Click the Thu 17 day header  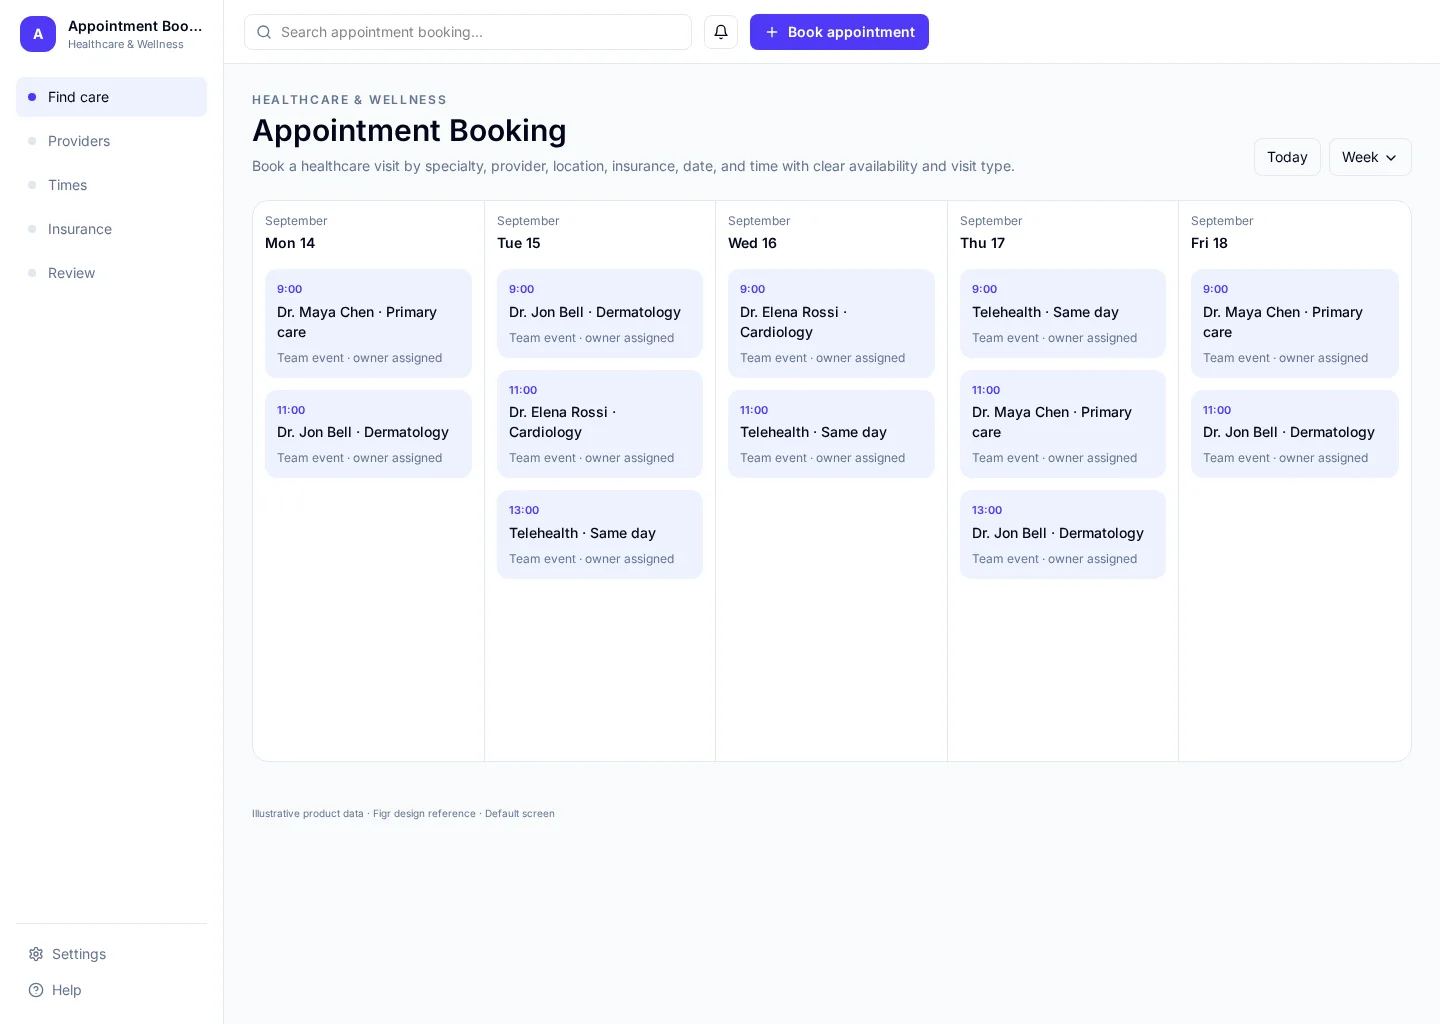(x=982, y=243)
